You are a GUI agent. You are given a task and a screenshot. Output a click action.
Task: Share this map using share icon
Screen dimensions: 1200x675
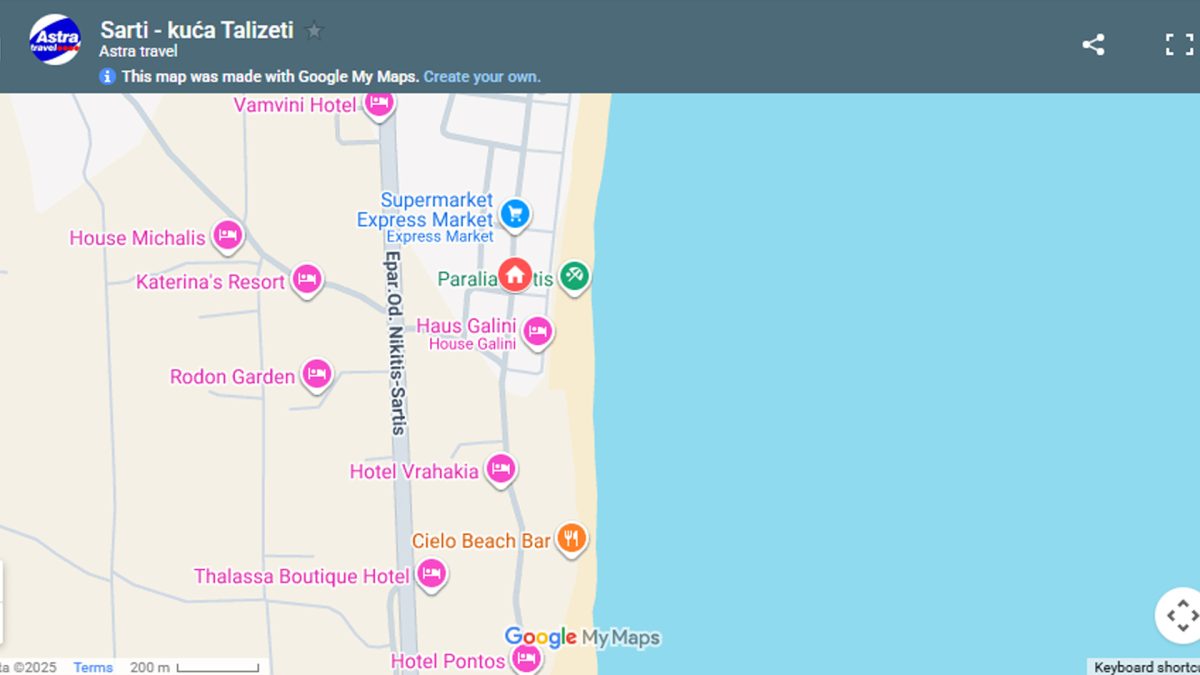point(1093,44)
